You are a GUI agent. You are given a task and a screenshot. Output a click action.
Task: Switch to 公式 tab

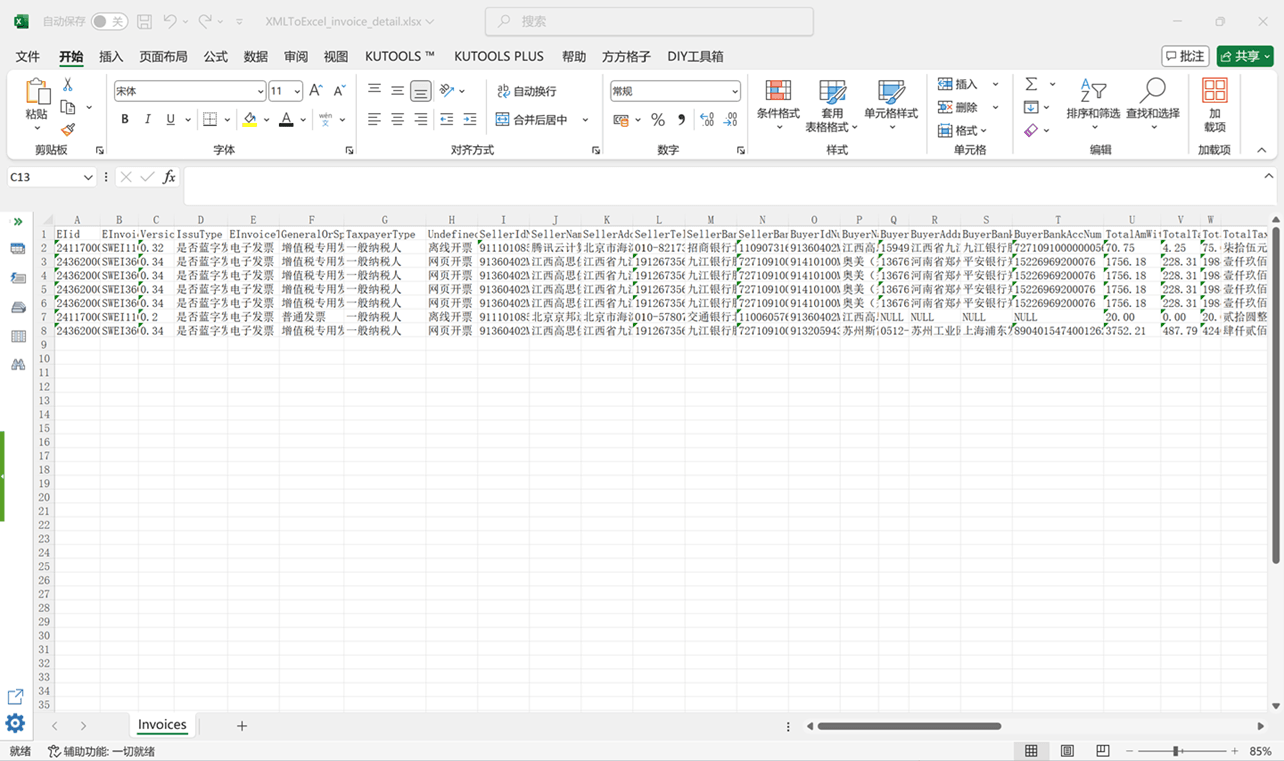(215, 57)
